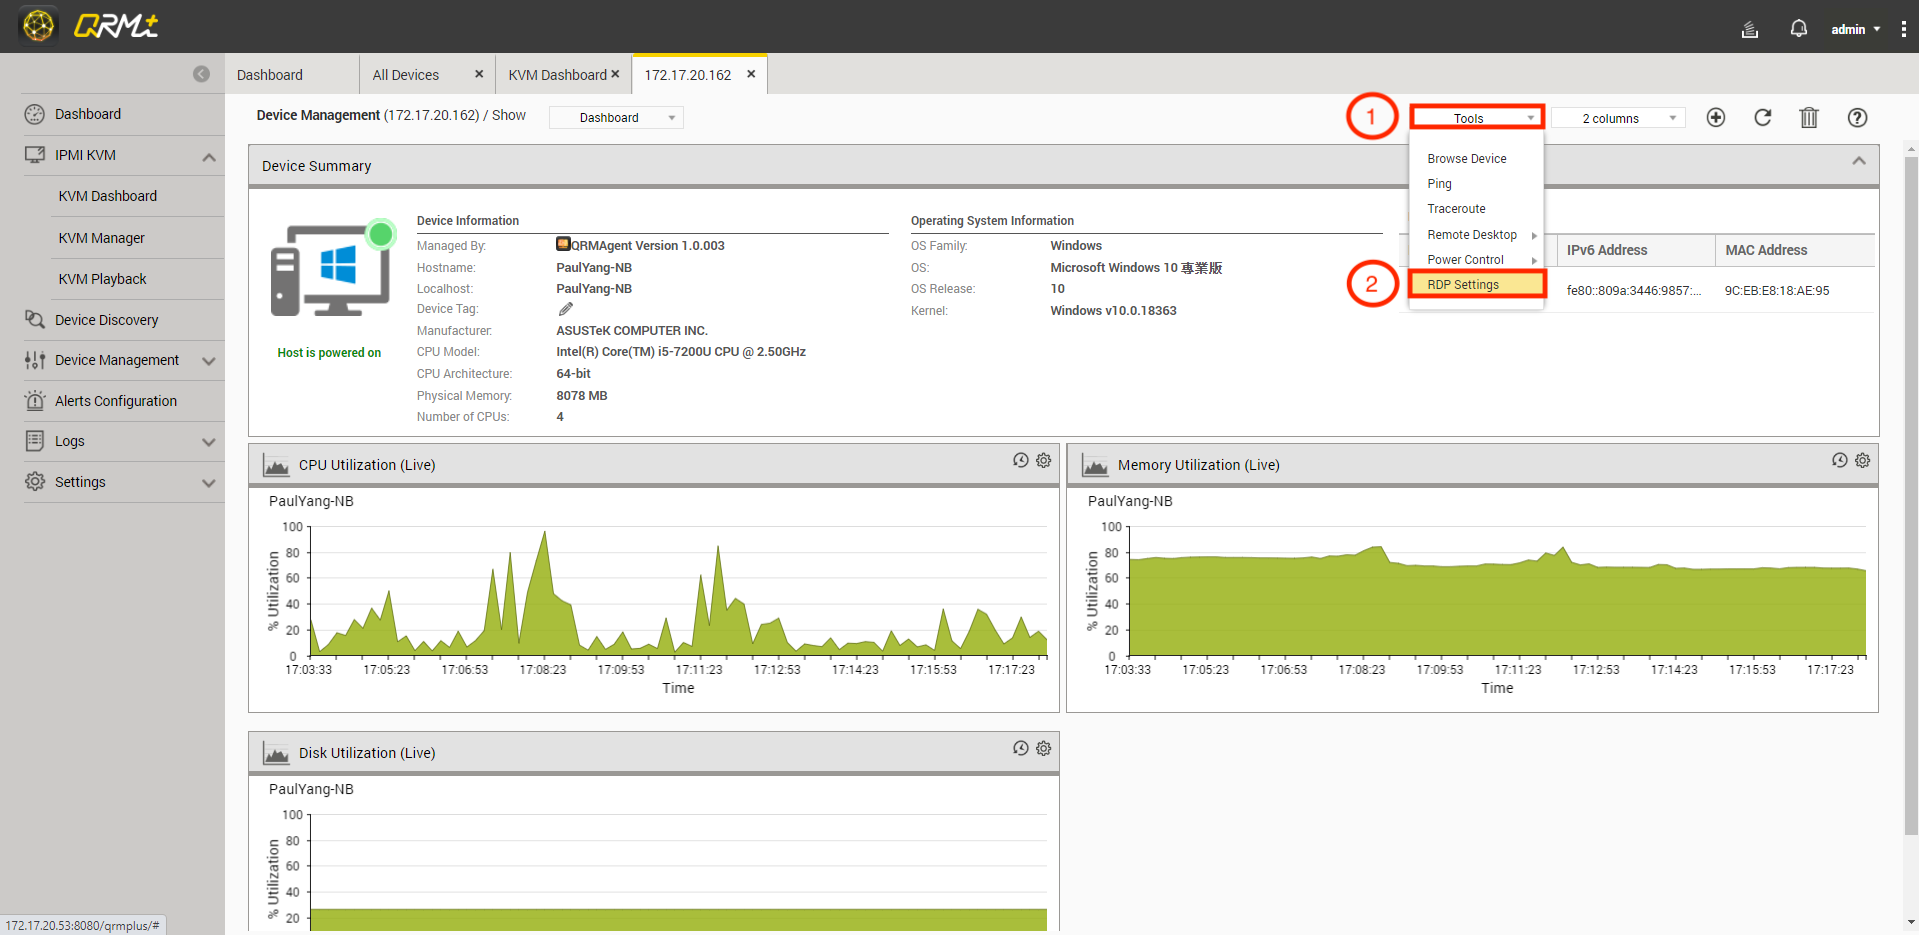
Task: Open the Show Dashboard dropdown
Action: coord(617,118)
